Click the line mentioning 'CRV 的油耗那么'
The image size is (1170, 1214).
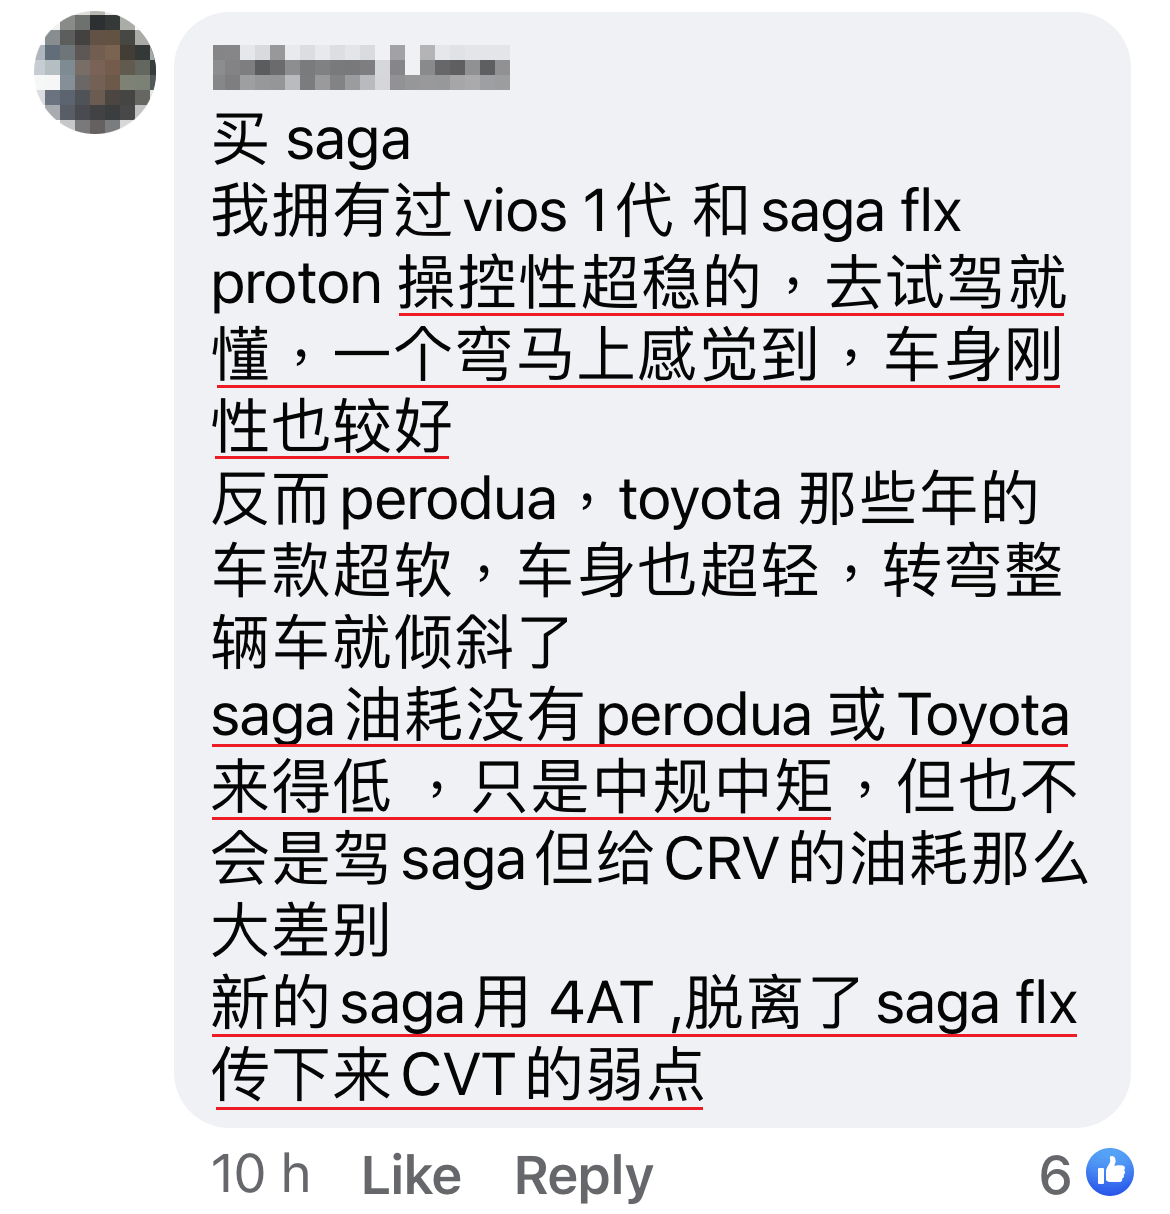[650, 859]
